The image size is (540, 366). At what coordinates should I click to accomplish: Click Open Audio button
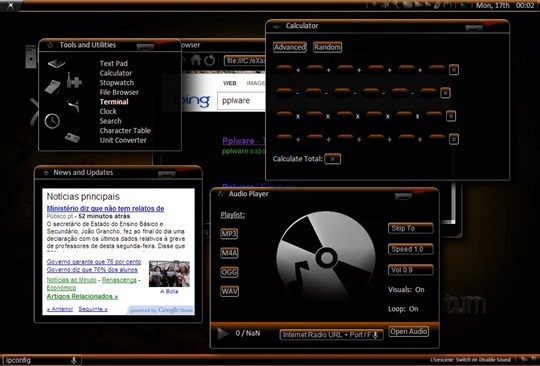tap(409, 332)
